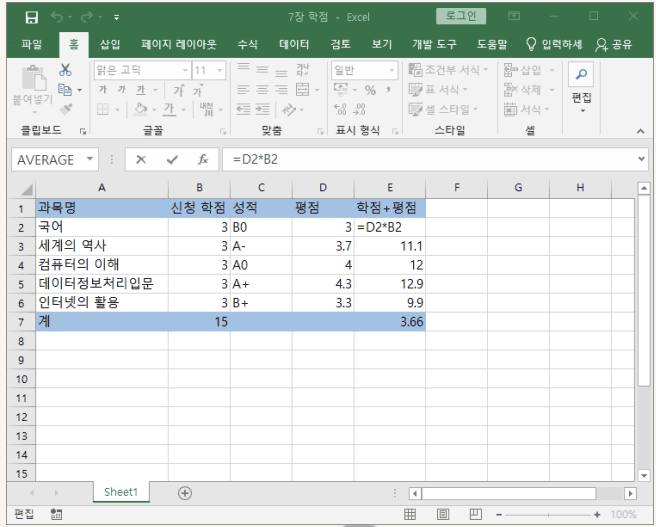Image resolution: width=656 pixels, height=527 pixels.
Task: Open the 삽입 ribbon tab
Action: [110, 44]
